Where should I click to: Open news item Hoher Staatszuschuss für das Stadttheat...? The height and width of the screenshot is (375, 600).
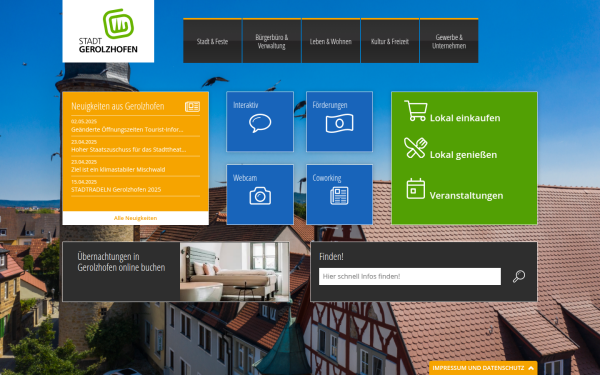[x=129, y=150]
